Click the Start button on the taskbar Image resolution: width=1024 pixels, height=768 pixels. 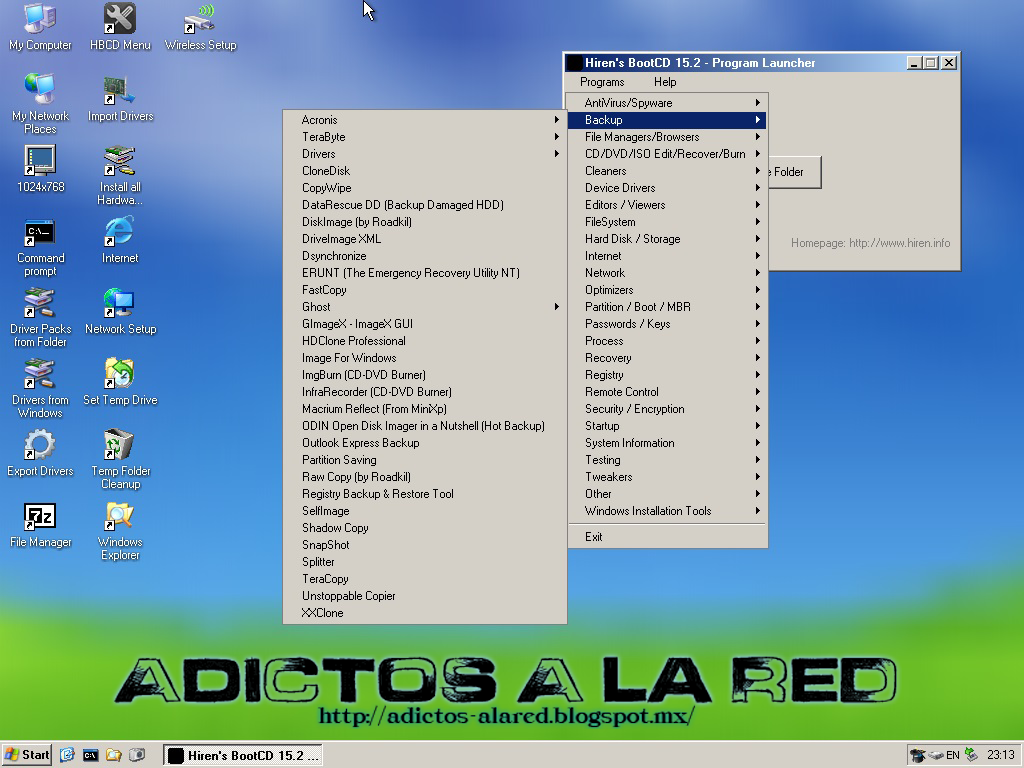click(x=27, y=755)
